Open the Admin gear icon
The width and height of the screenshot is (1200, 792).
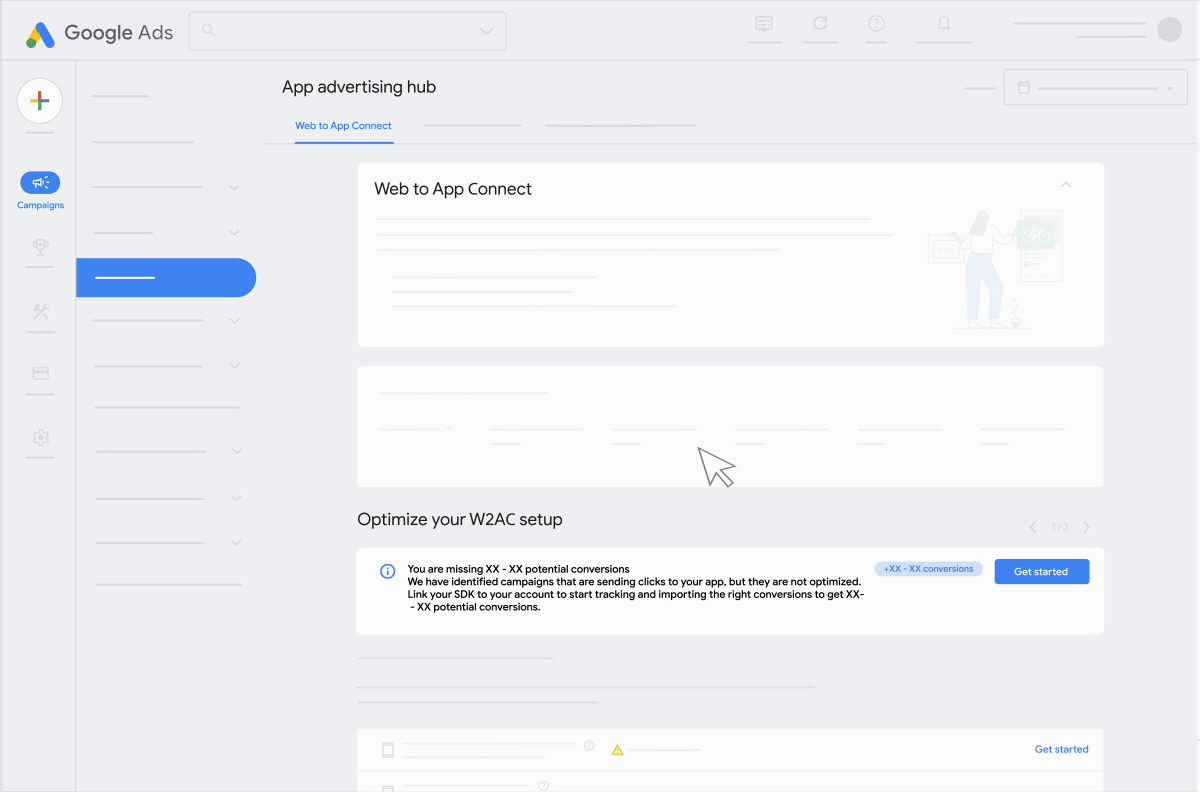coord(40,437)
